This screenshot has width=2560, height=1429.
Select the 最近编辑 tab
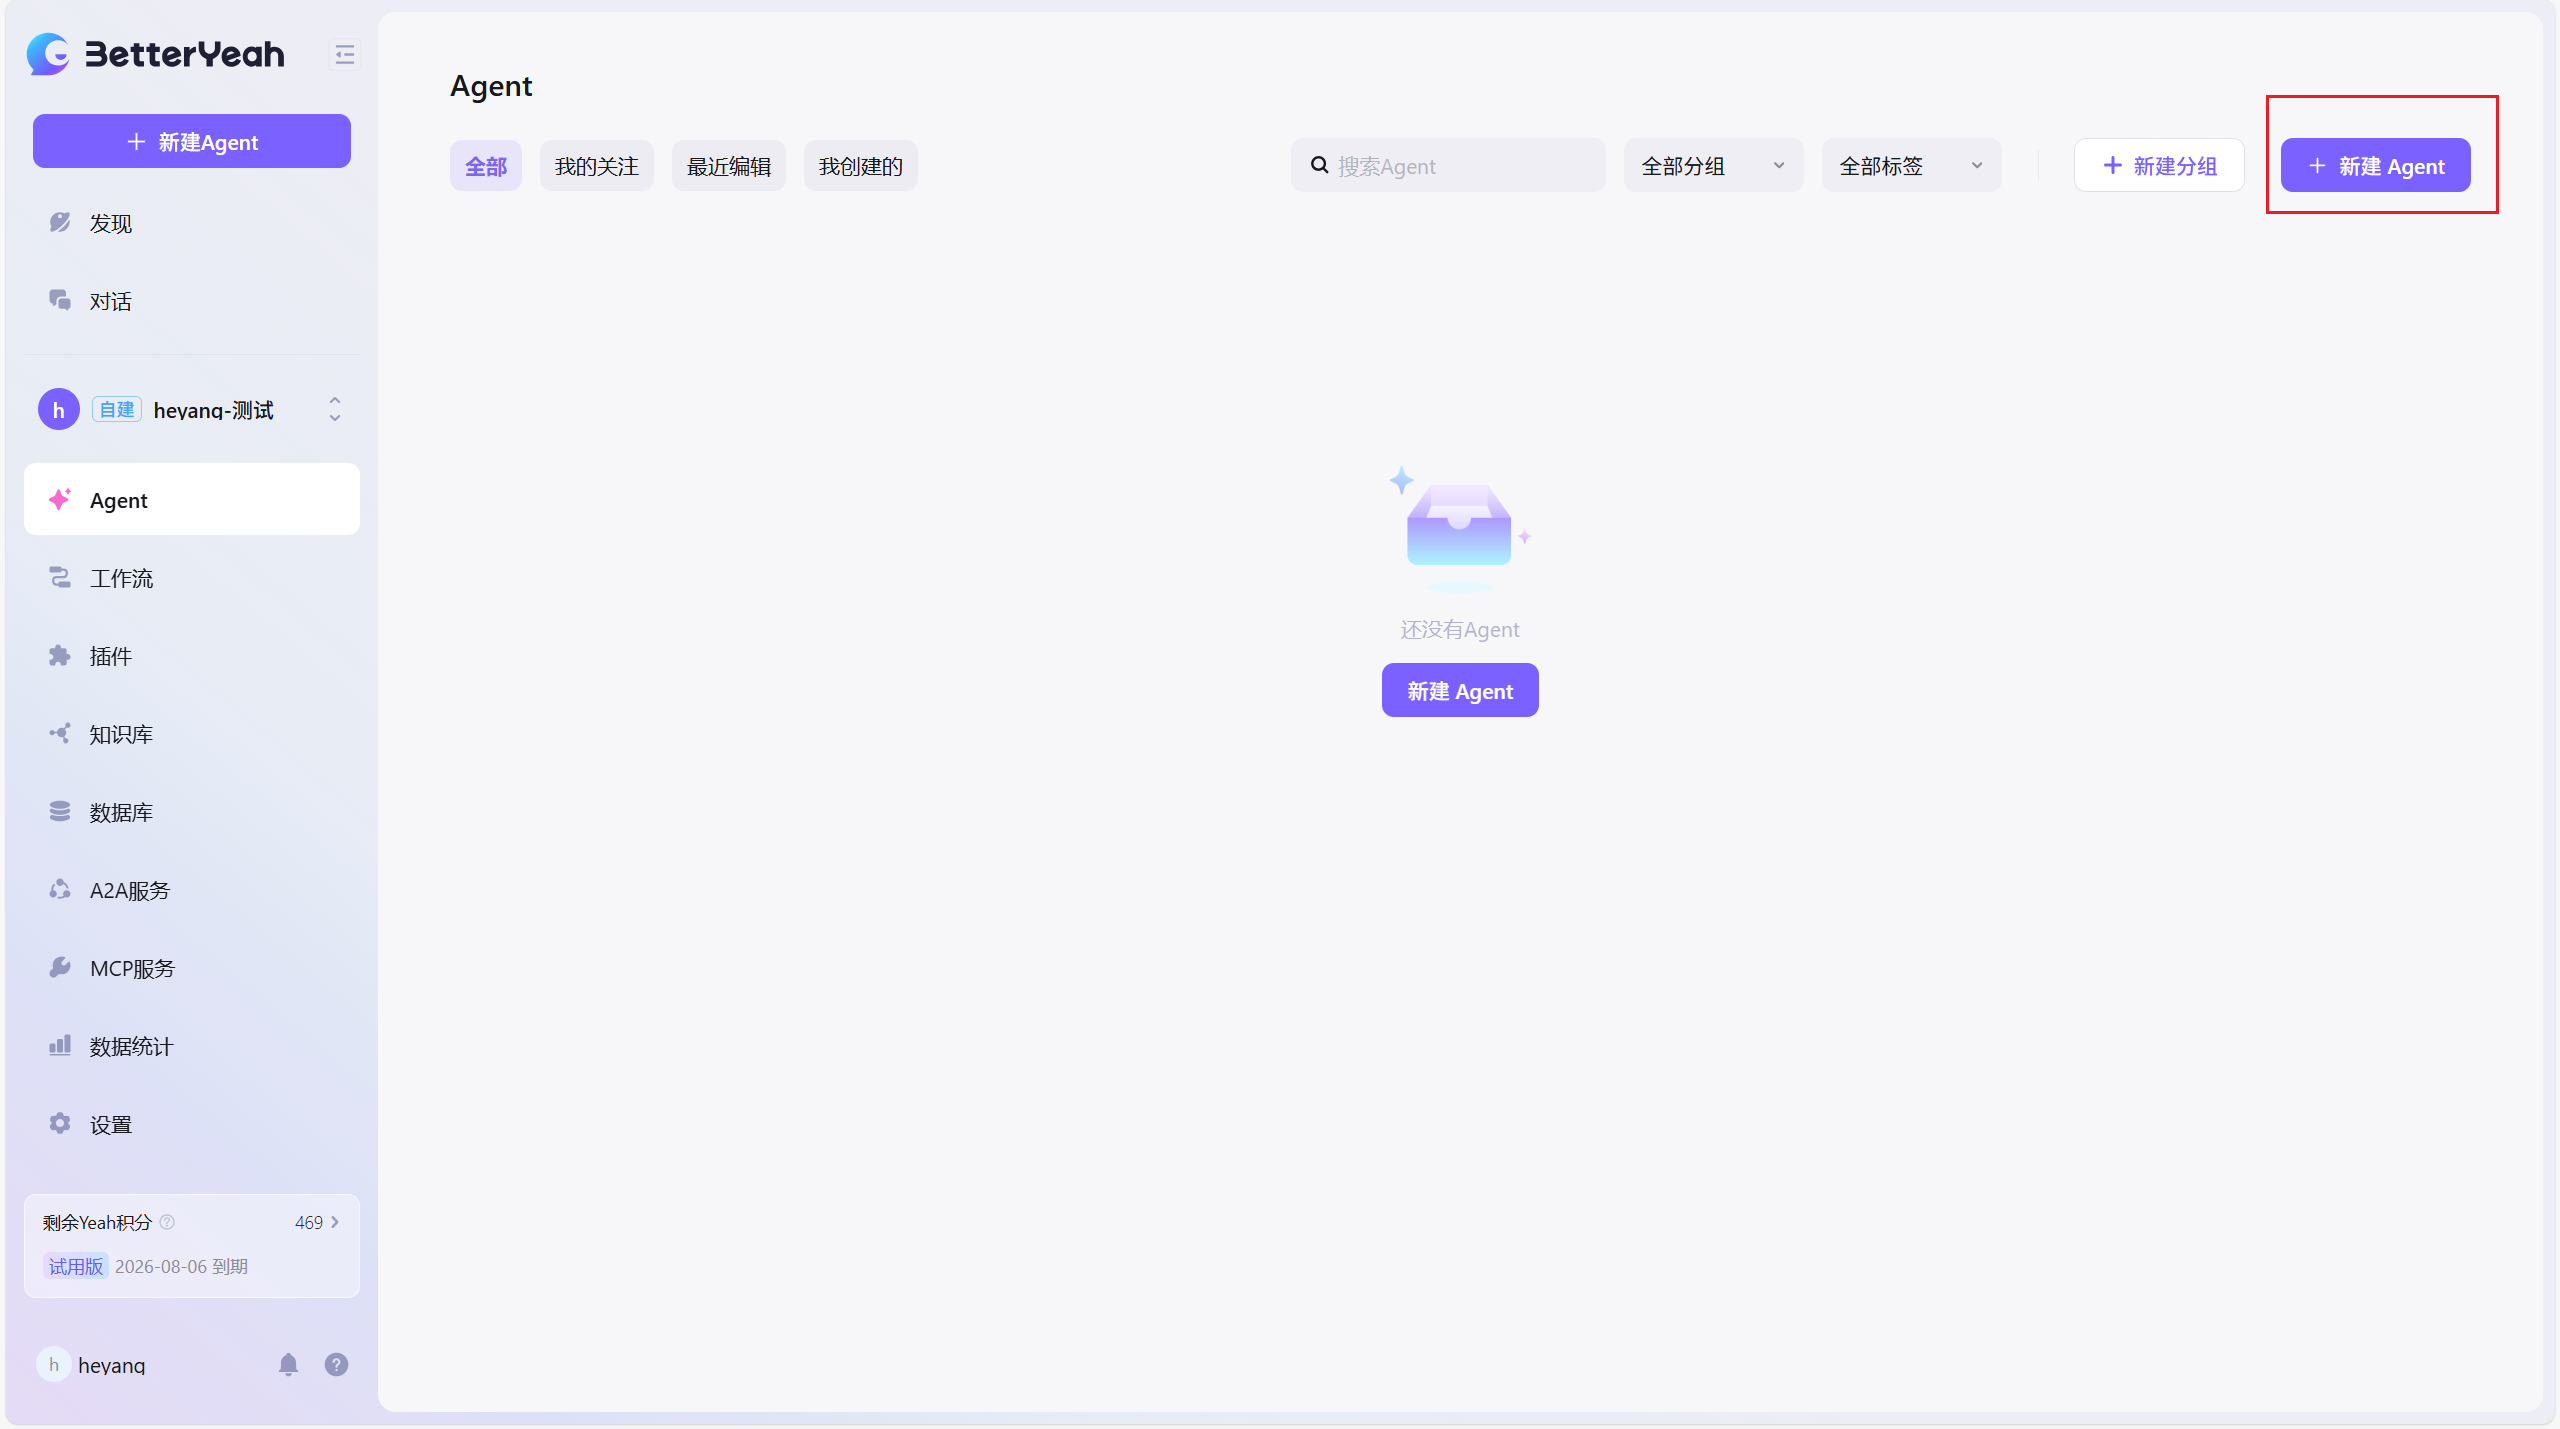(728, 166)
